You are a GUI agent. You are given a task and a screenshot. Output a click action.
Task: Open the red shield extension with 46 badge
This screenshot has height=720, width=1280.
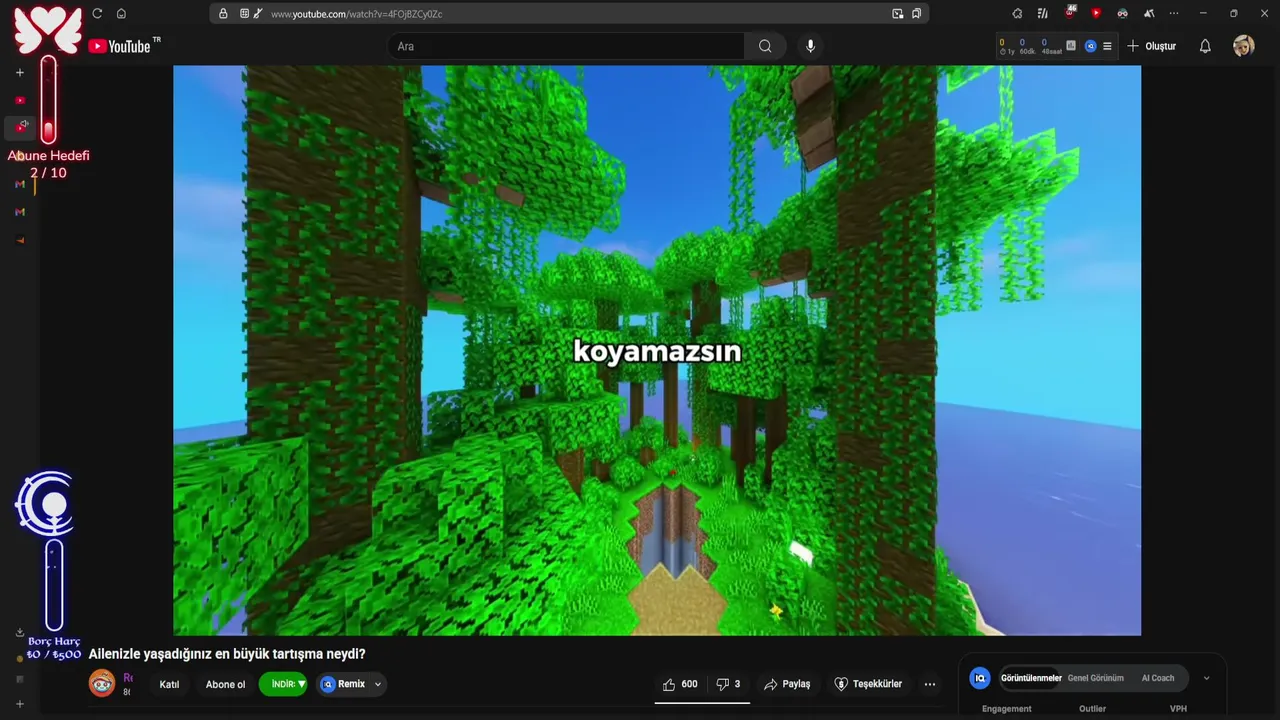tap(1070, 13)
